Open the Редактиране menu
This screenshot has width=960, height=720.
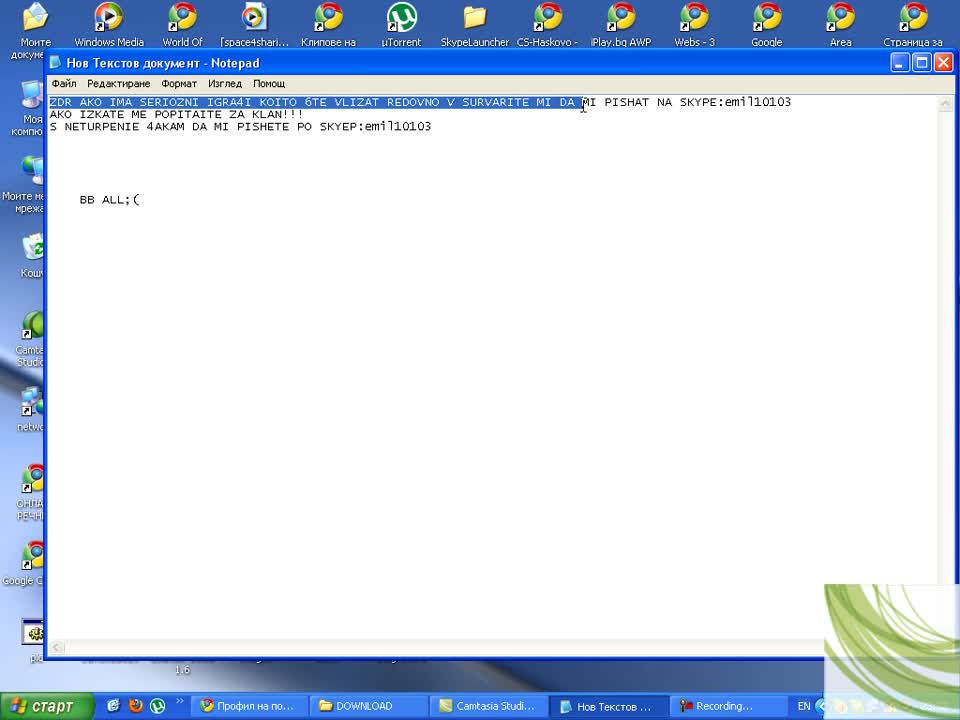[x=118, y=83]
